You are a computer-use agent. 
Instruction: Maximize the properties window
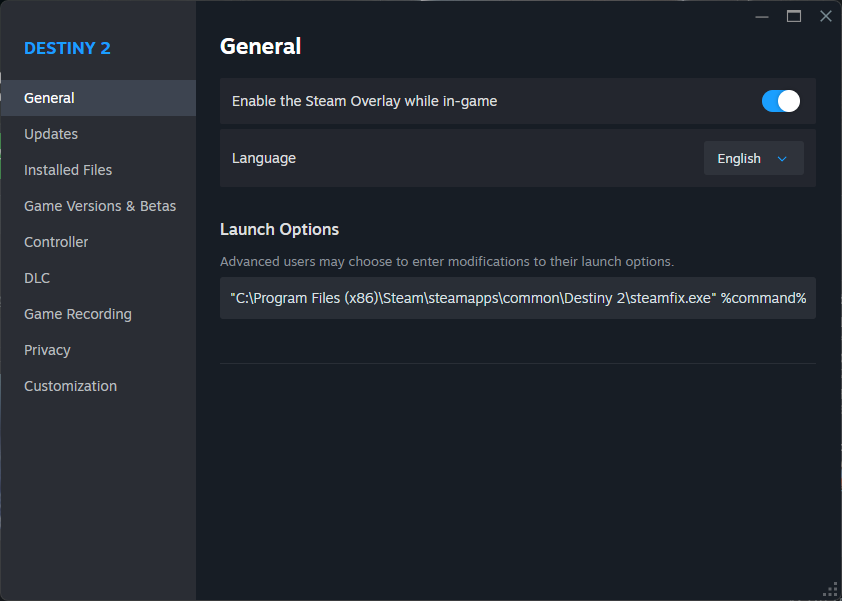(x=794, y=17)
